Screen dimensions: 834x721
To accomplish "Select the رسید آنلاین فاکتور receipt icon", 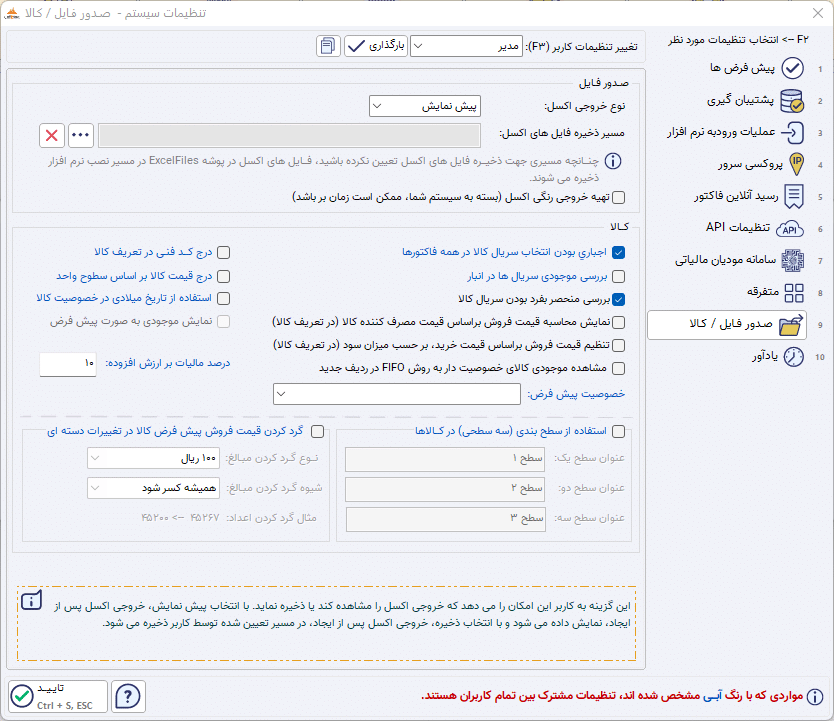I will [x=794, y=197].
